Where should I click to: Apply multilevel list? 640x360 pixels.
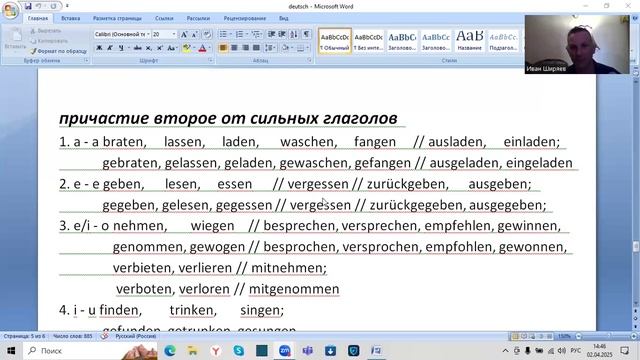(x=256, y=34)
